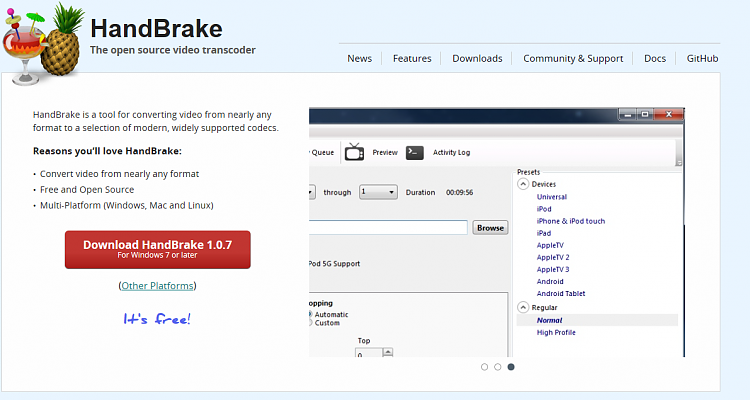750x400 pixels.
Task: Open the GitHub link in navigation
Action: 702,58
